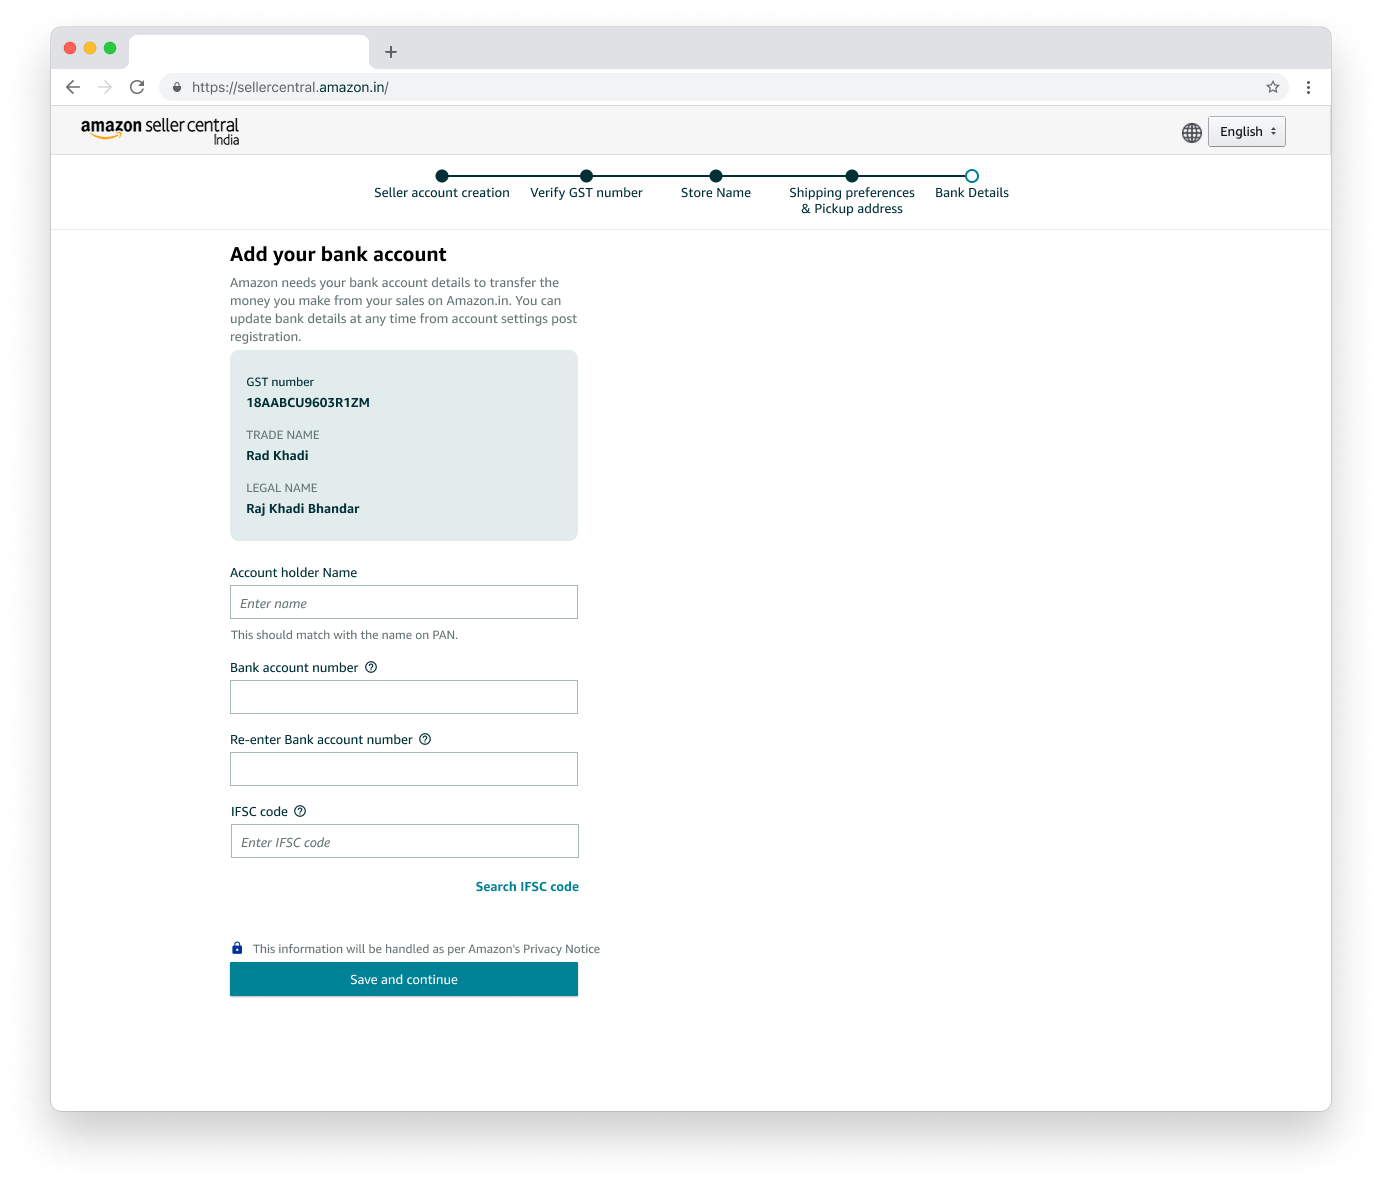Click the Amazon Seller Central logo
The height and width of the screenshot is (1186, 1382).
[x=160, y=131]
